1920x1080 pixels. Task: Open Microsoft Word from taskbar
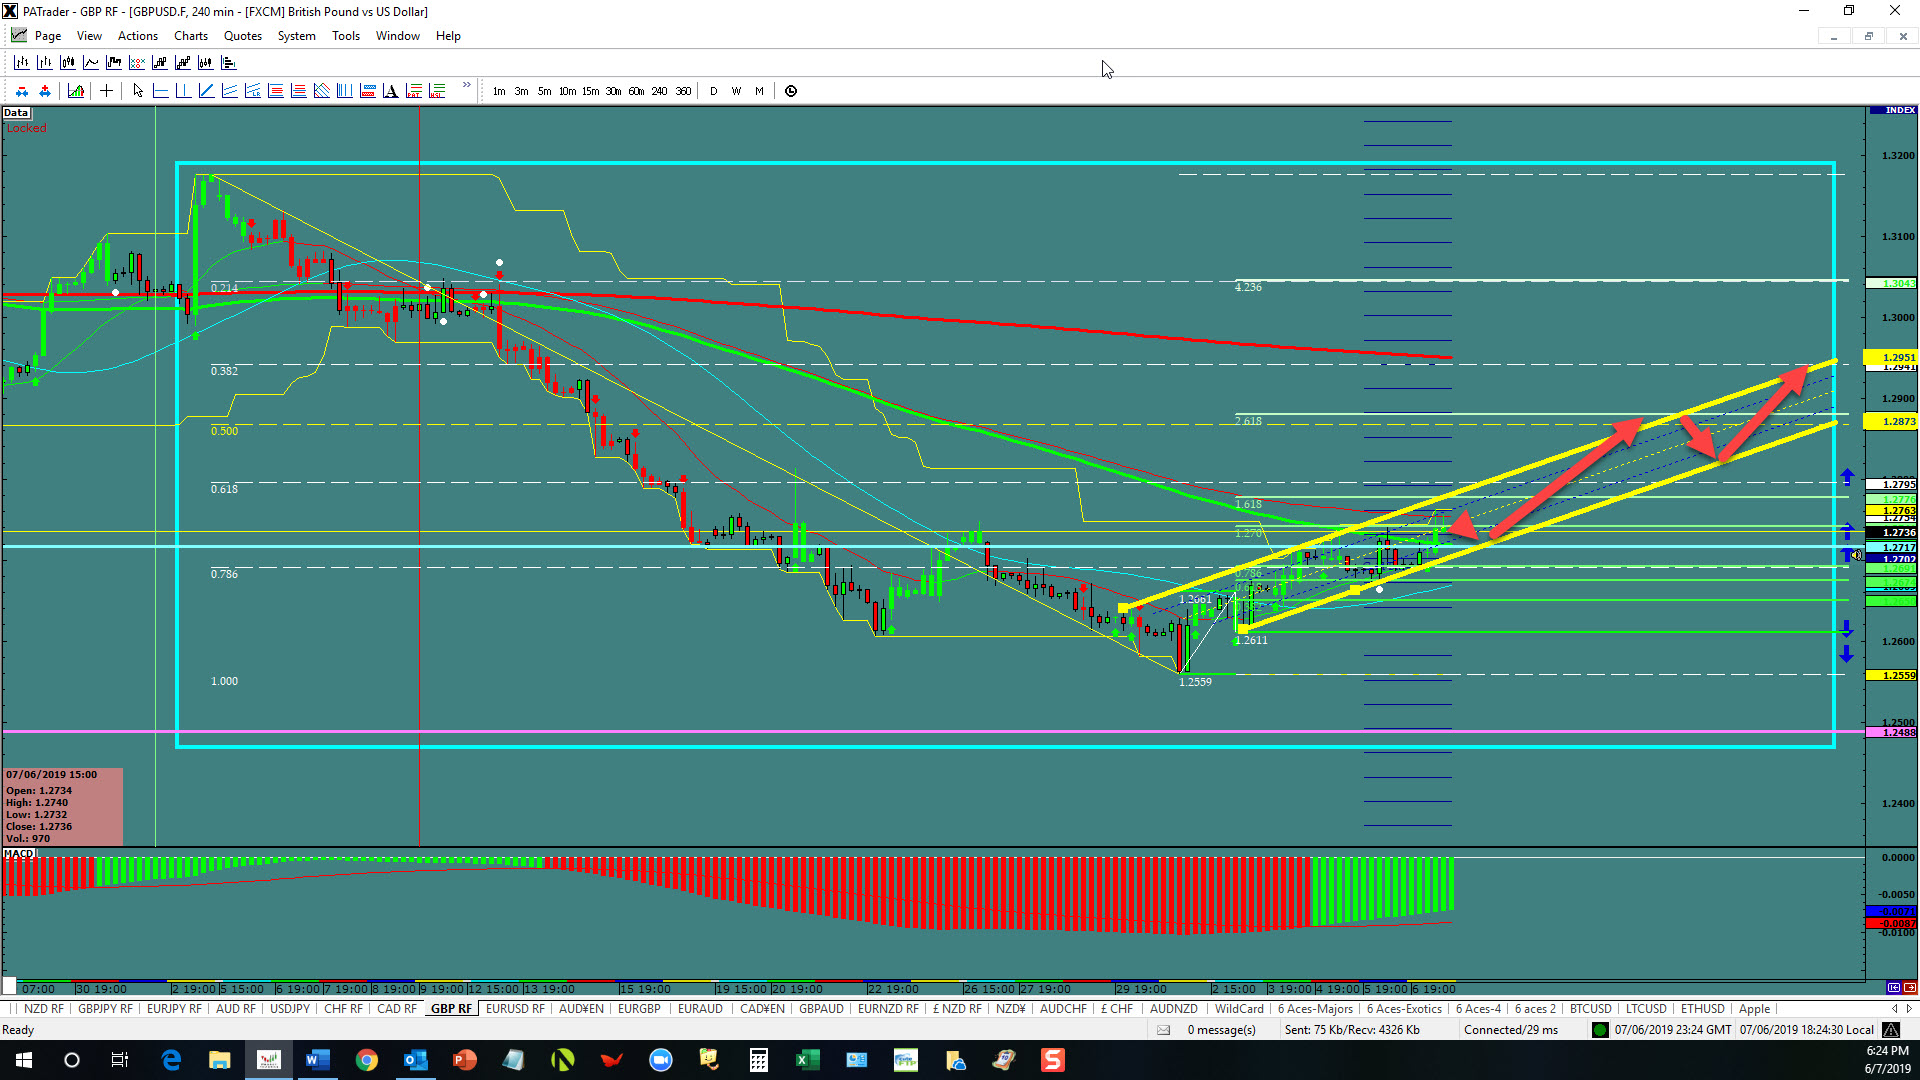pyautogui.click(x=318, y=1060)
